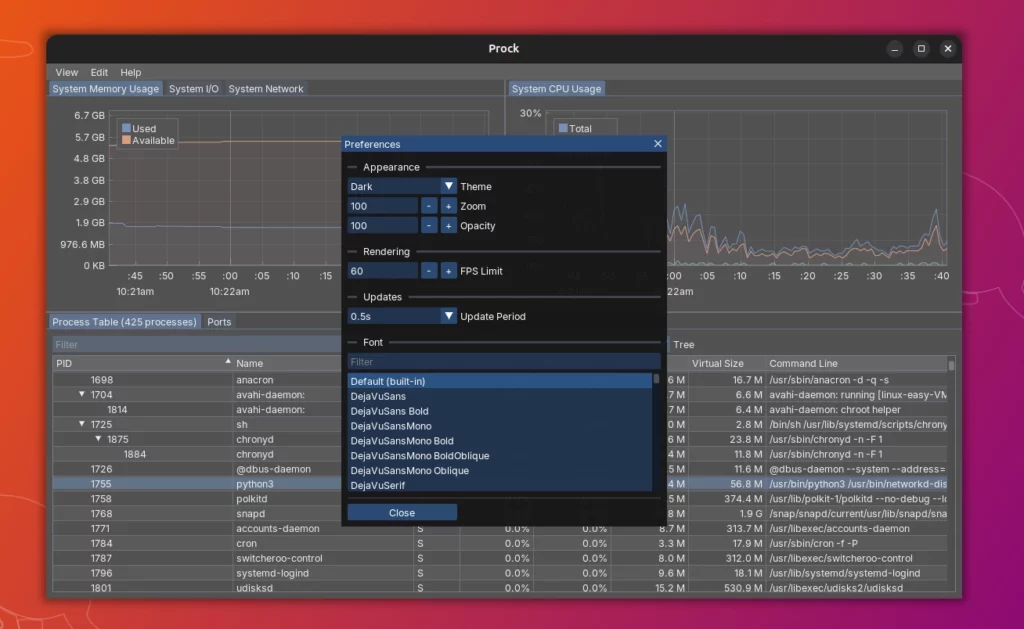Open the Help menu

pos(131,72)
